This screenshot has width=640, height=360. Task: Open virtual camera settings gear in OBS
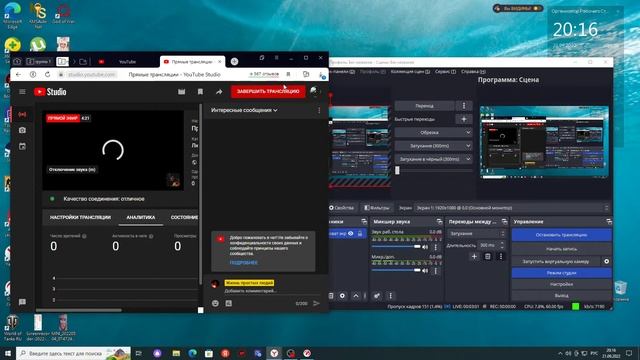click(x=607, y=261)
